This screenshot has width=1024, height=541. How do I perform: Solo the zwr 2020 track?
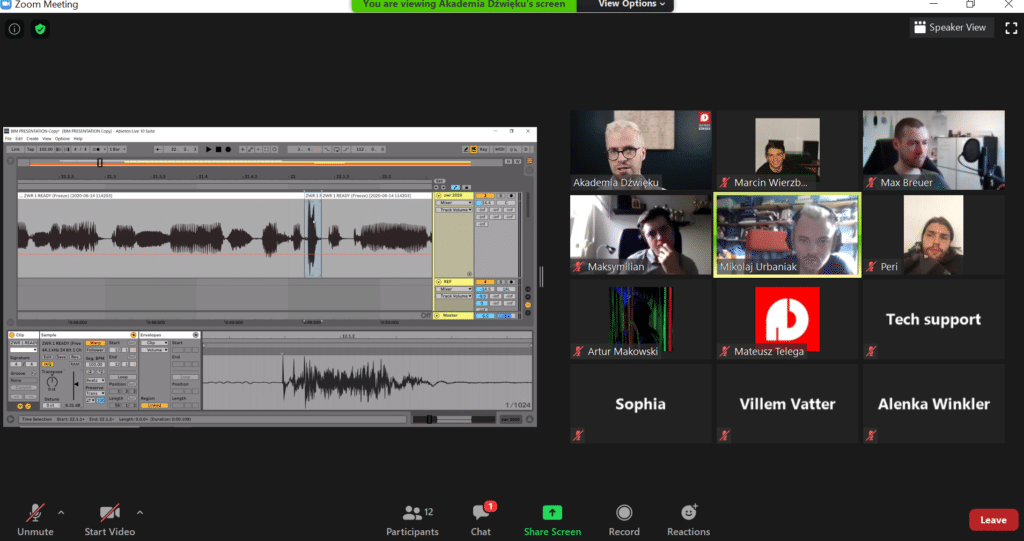(x=501, y=195)
